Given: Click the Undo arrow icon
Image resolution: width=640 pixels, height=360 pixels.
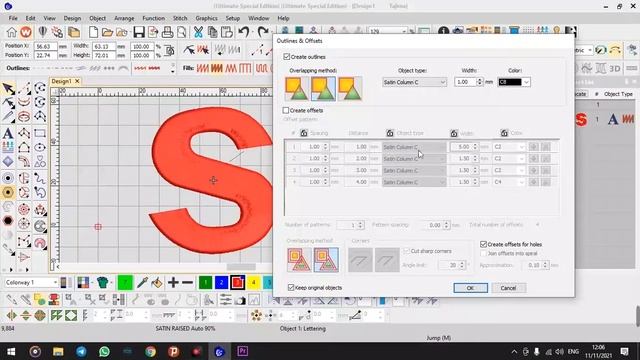Looking at the screenshot, I should (244, 32).
